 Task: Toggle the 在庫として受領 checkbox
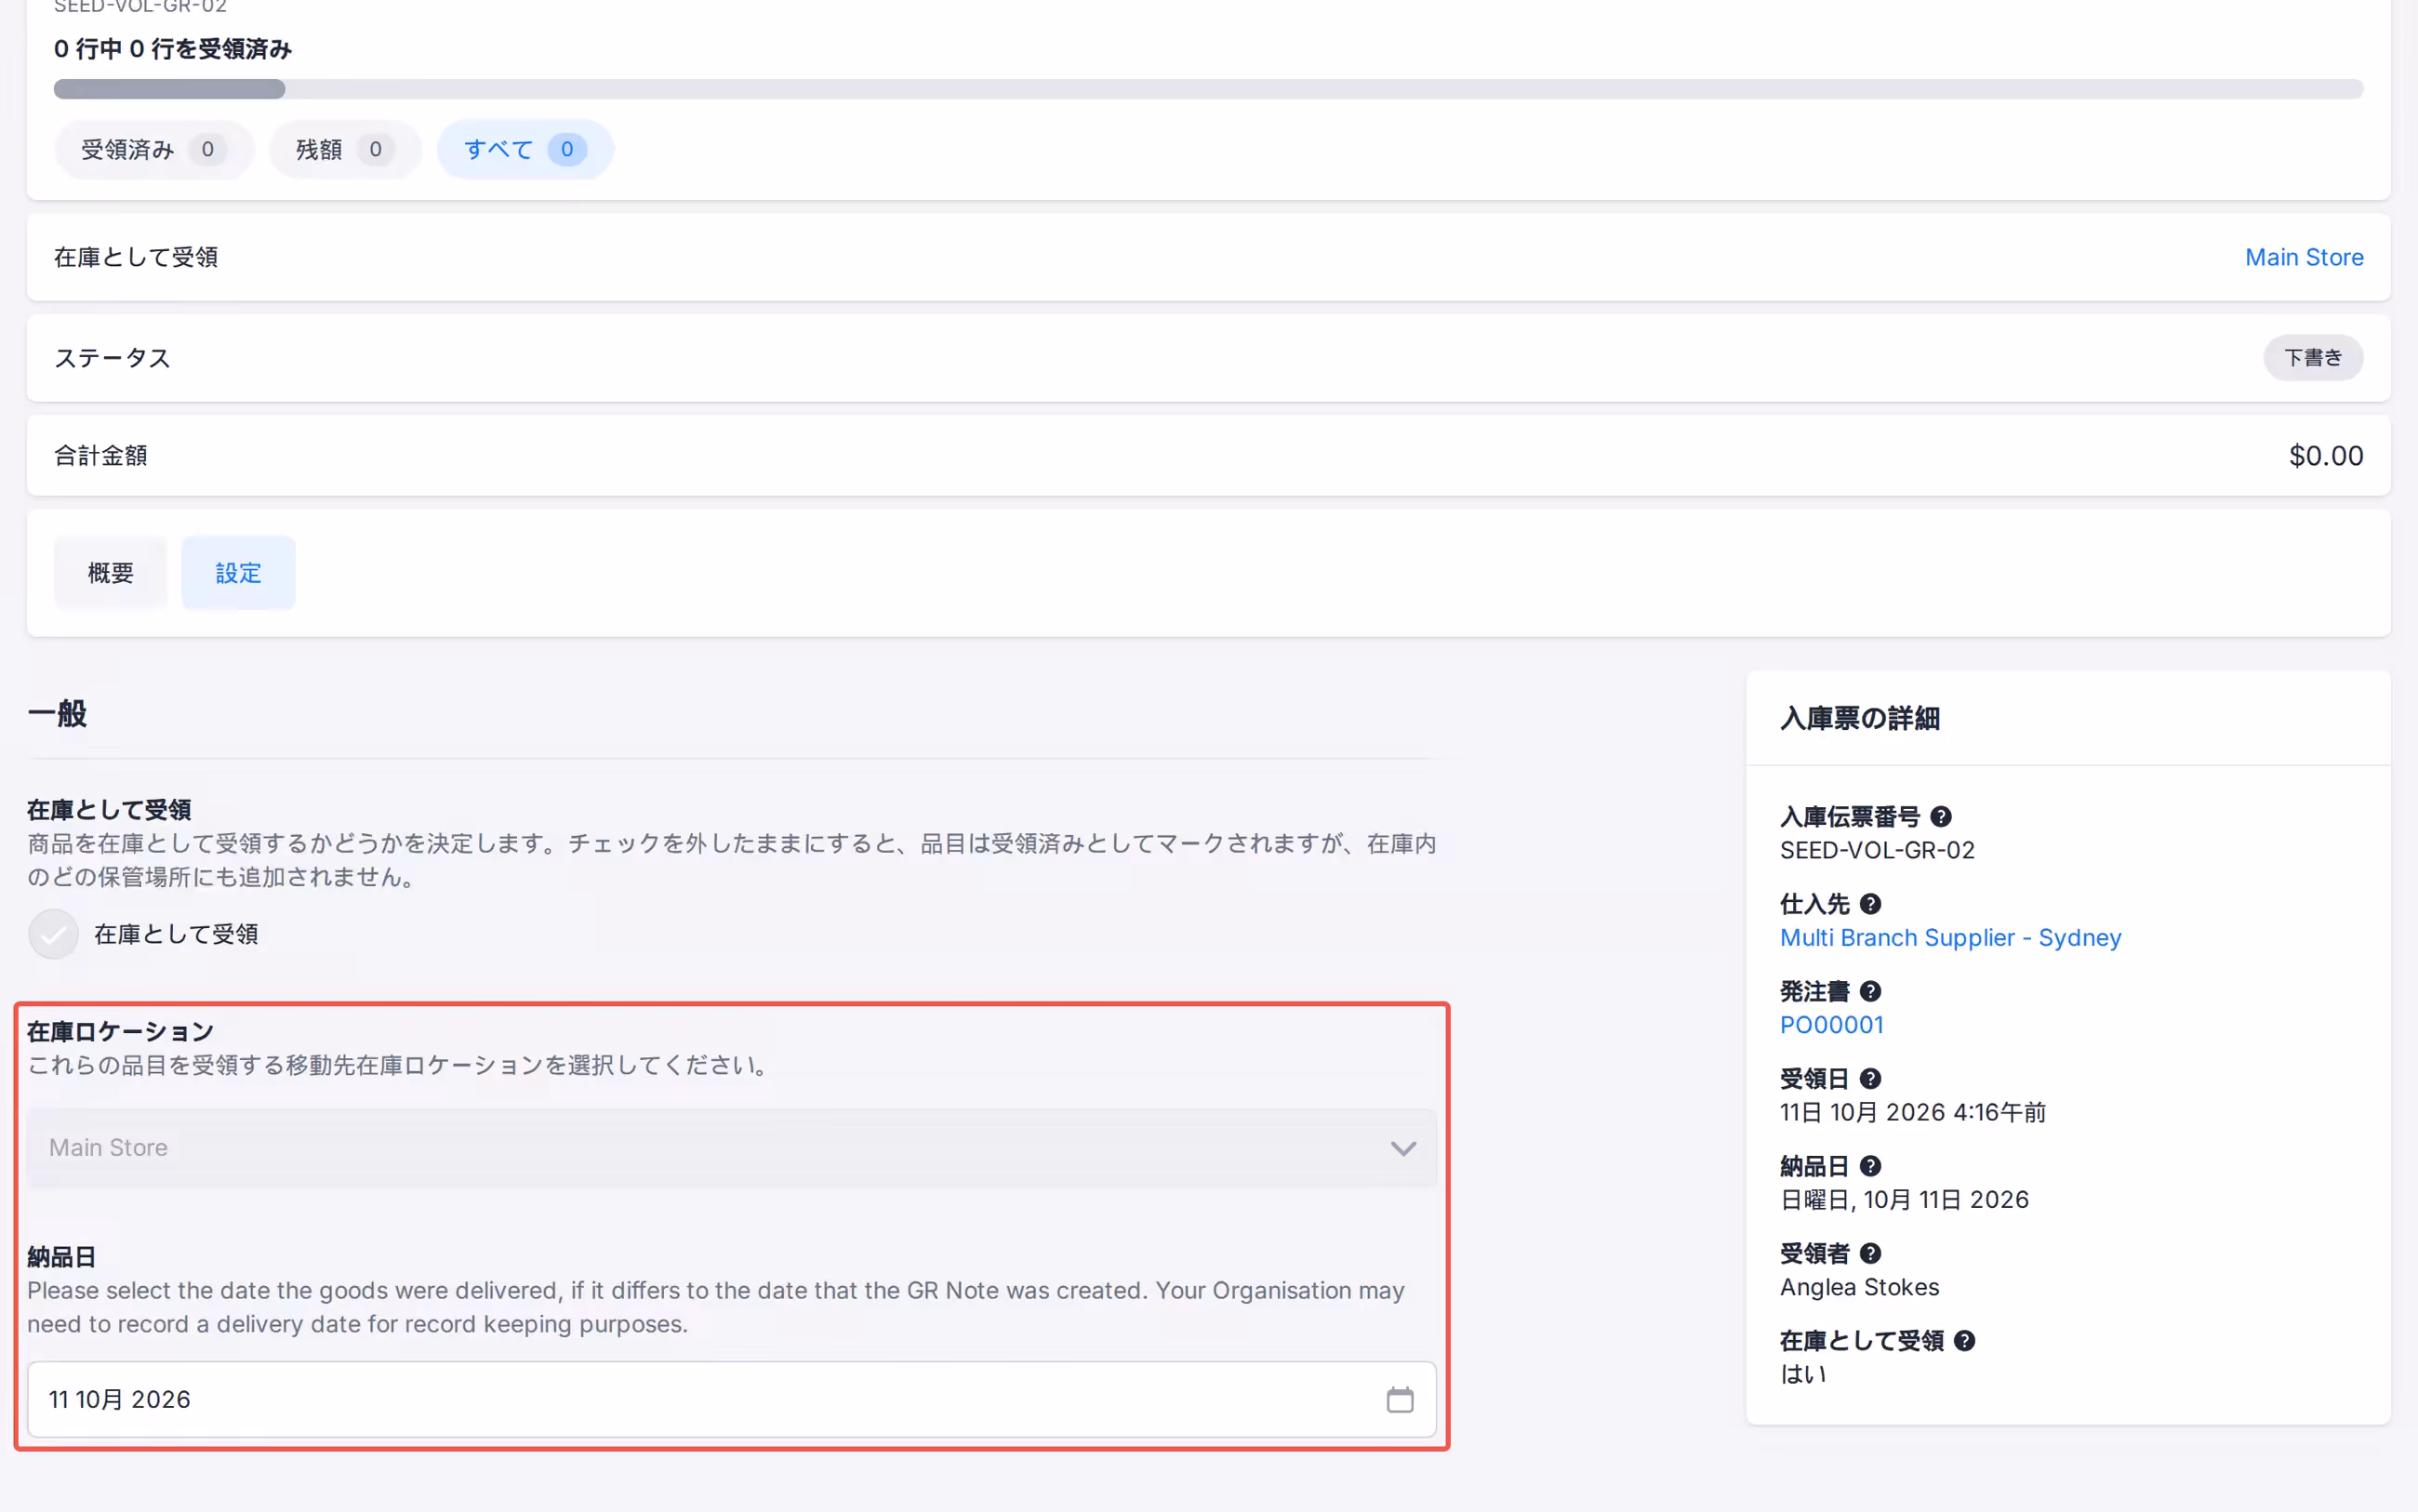pos(53,934)
